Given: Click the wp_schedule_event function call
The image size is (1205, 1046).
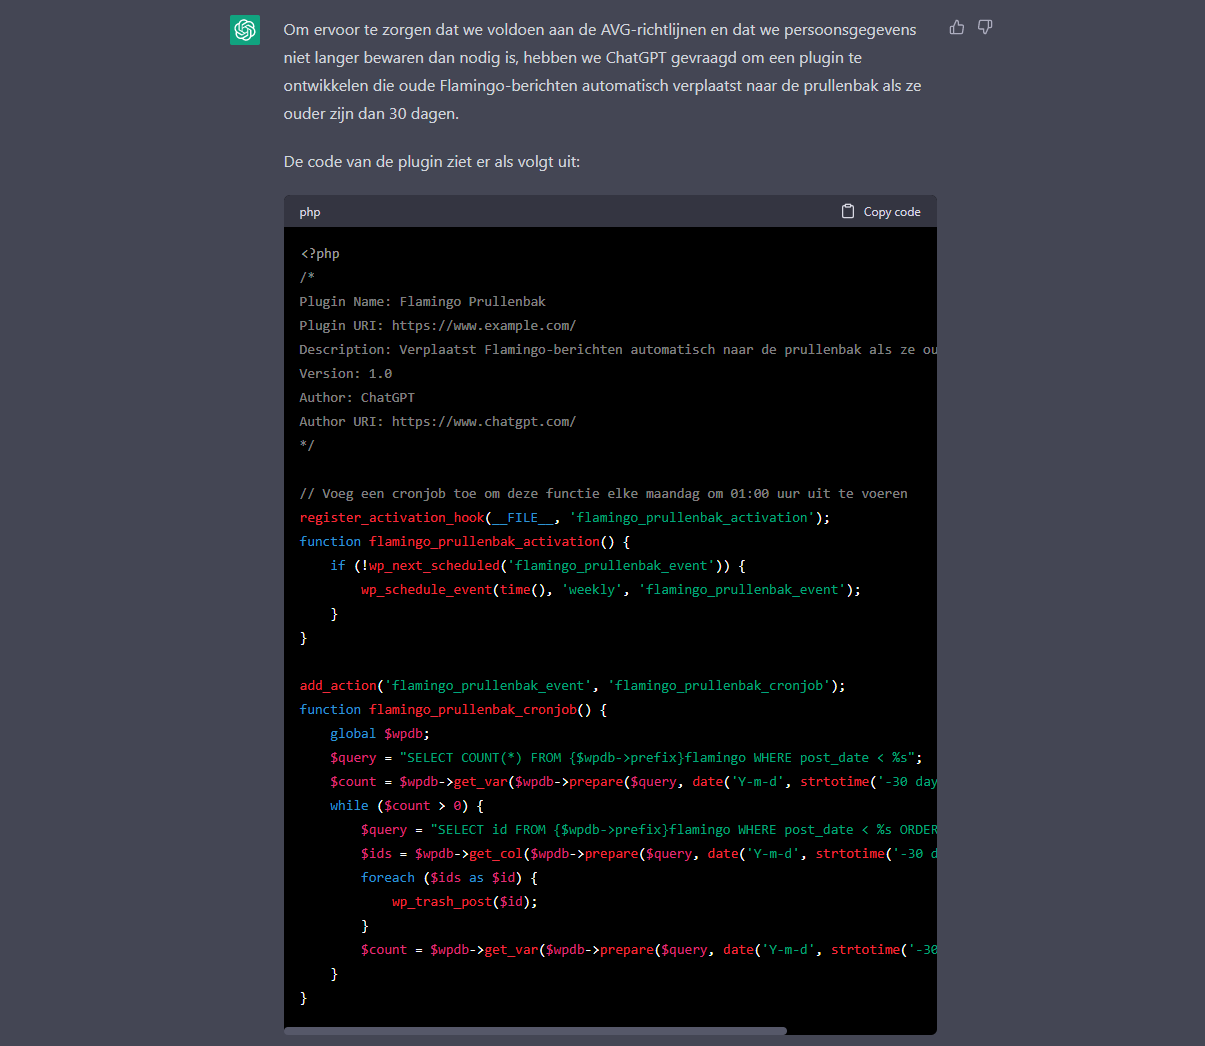Looking at the screenshot, I should [426, 589].
